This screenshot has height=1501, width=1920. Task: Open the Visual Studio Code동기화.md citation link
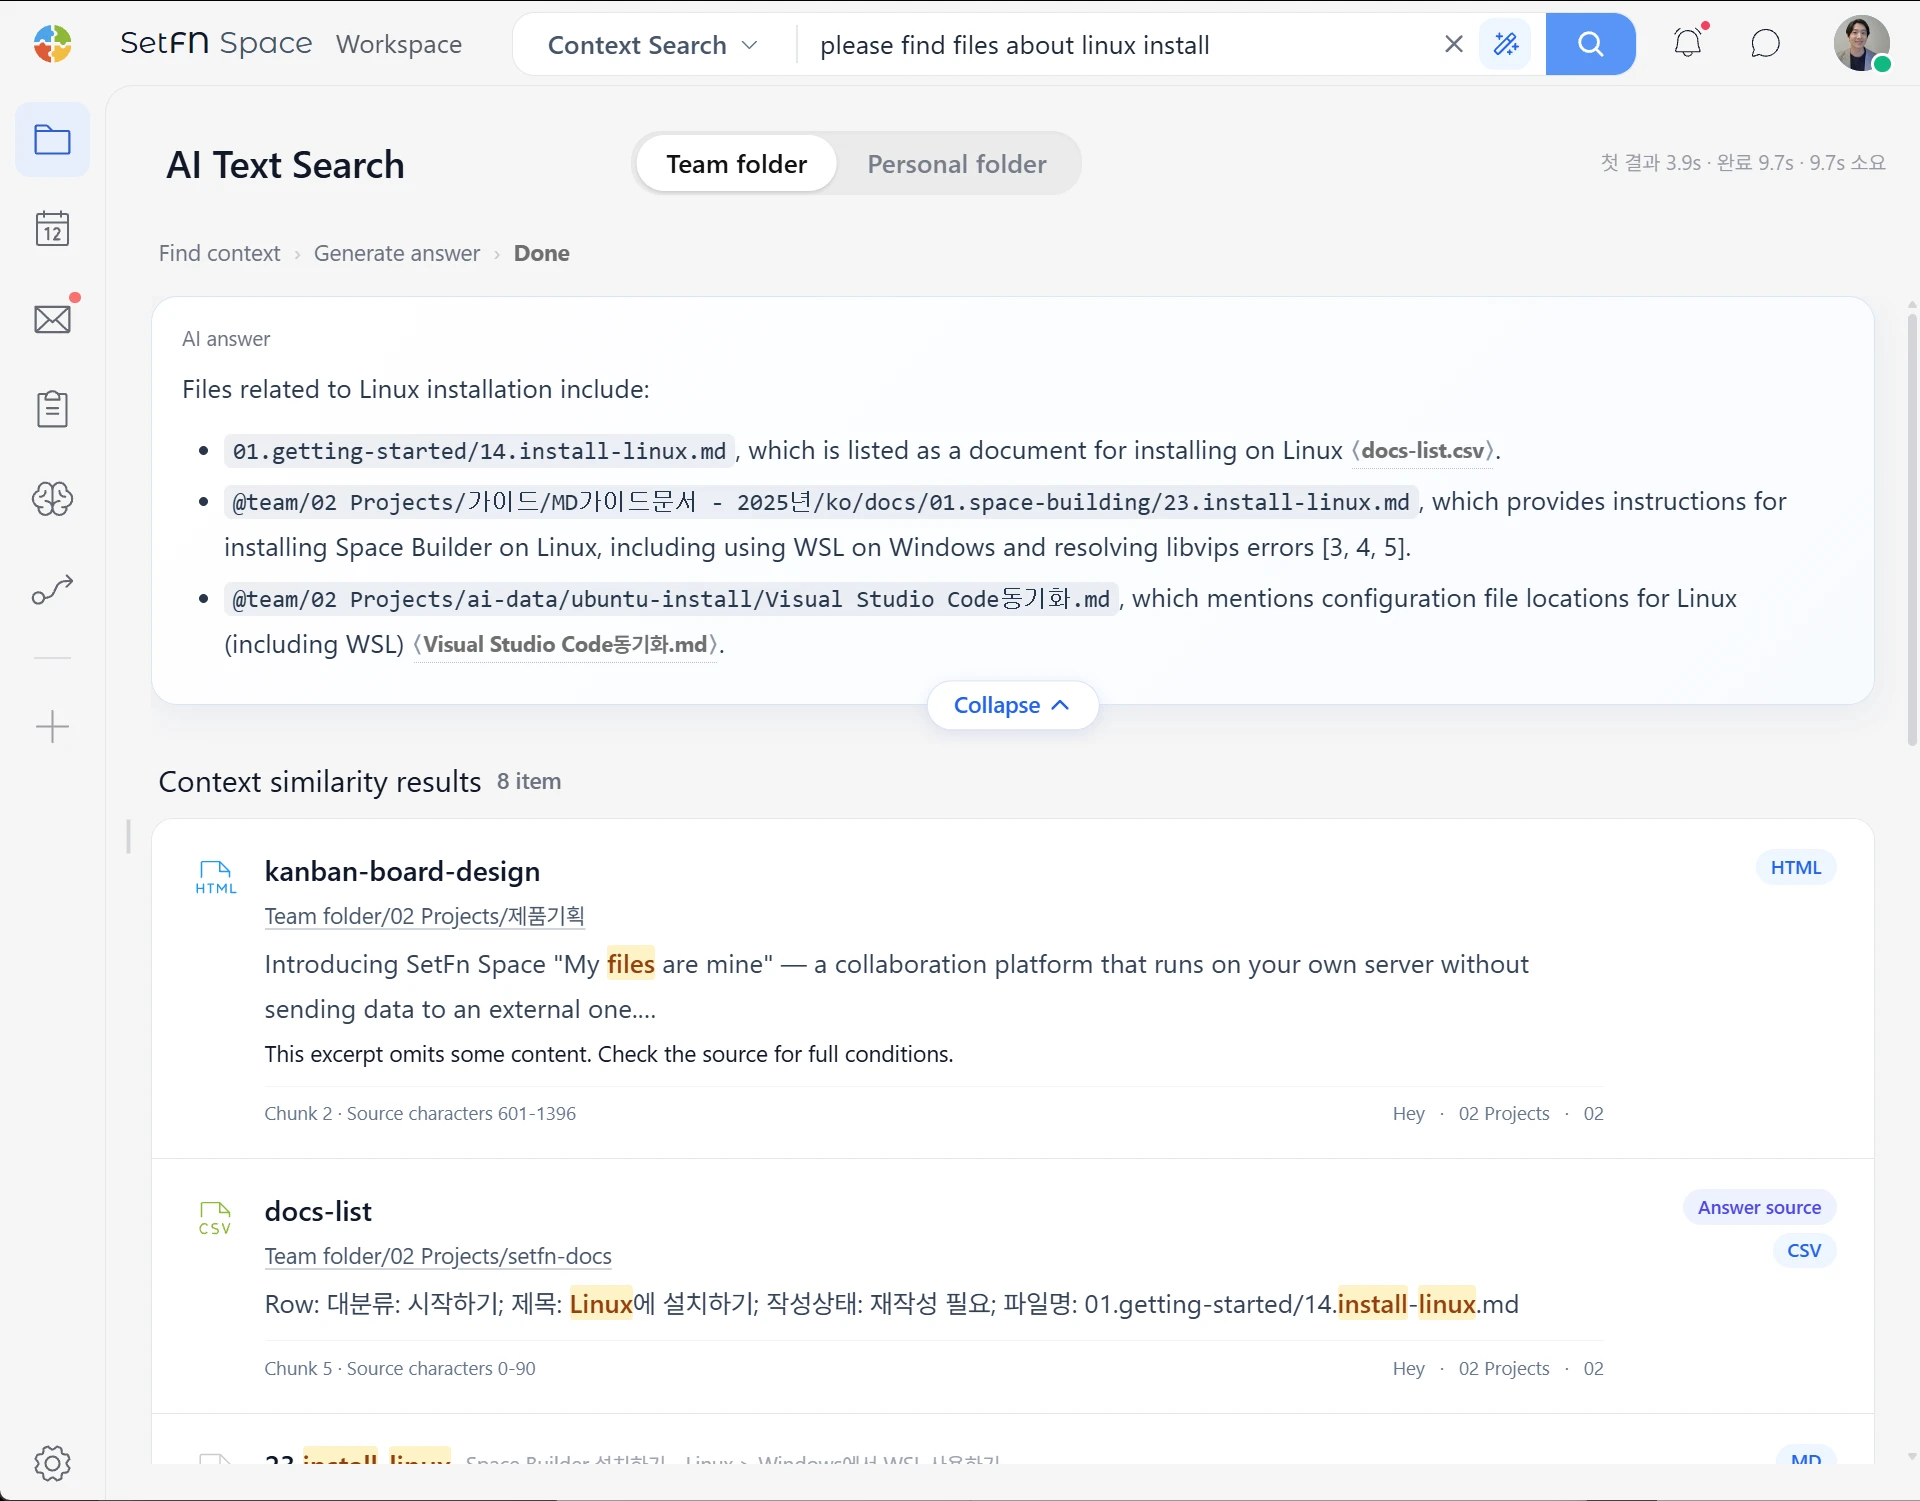point(566,645)
